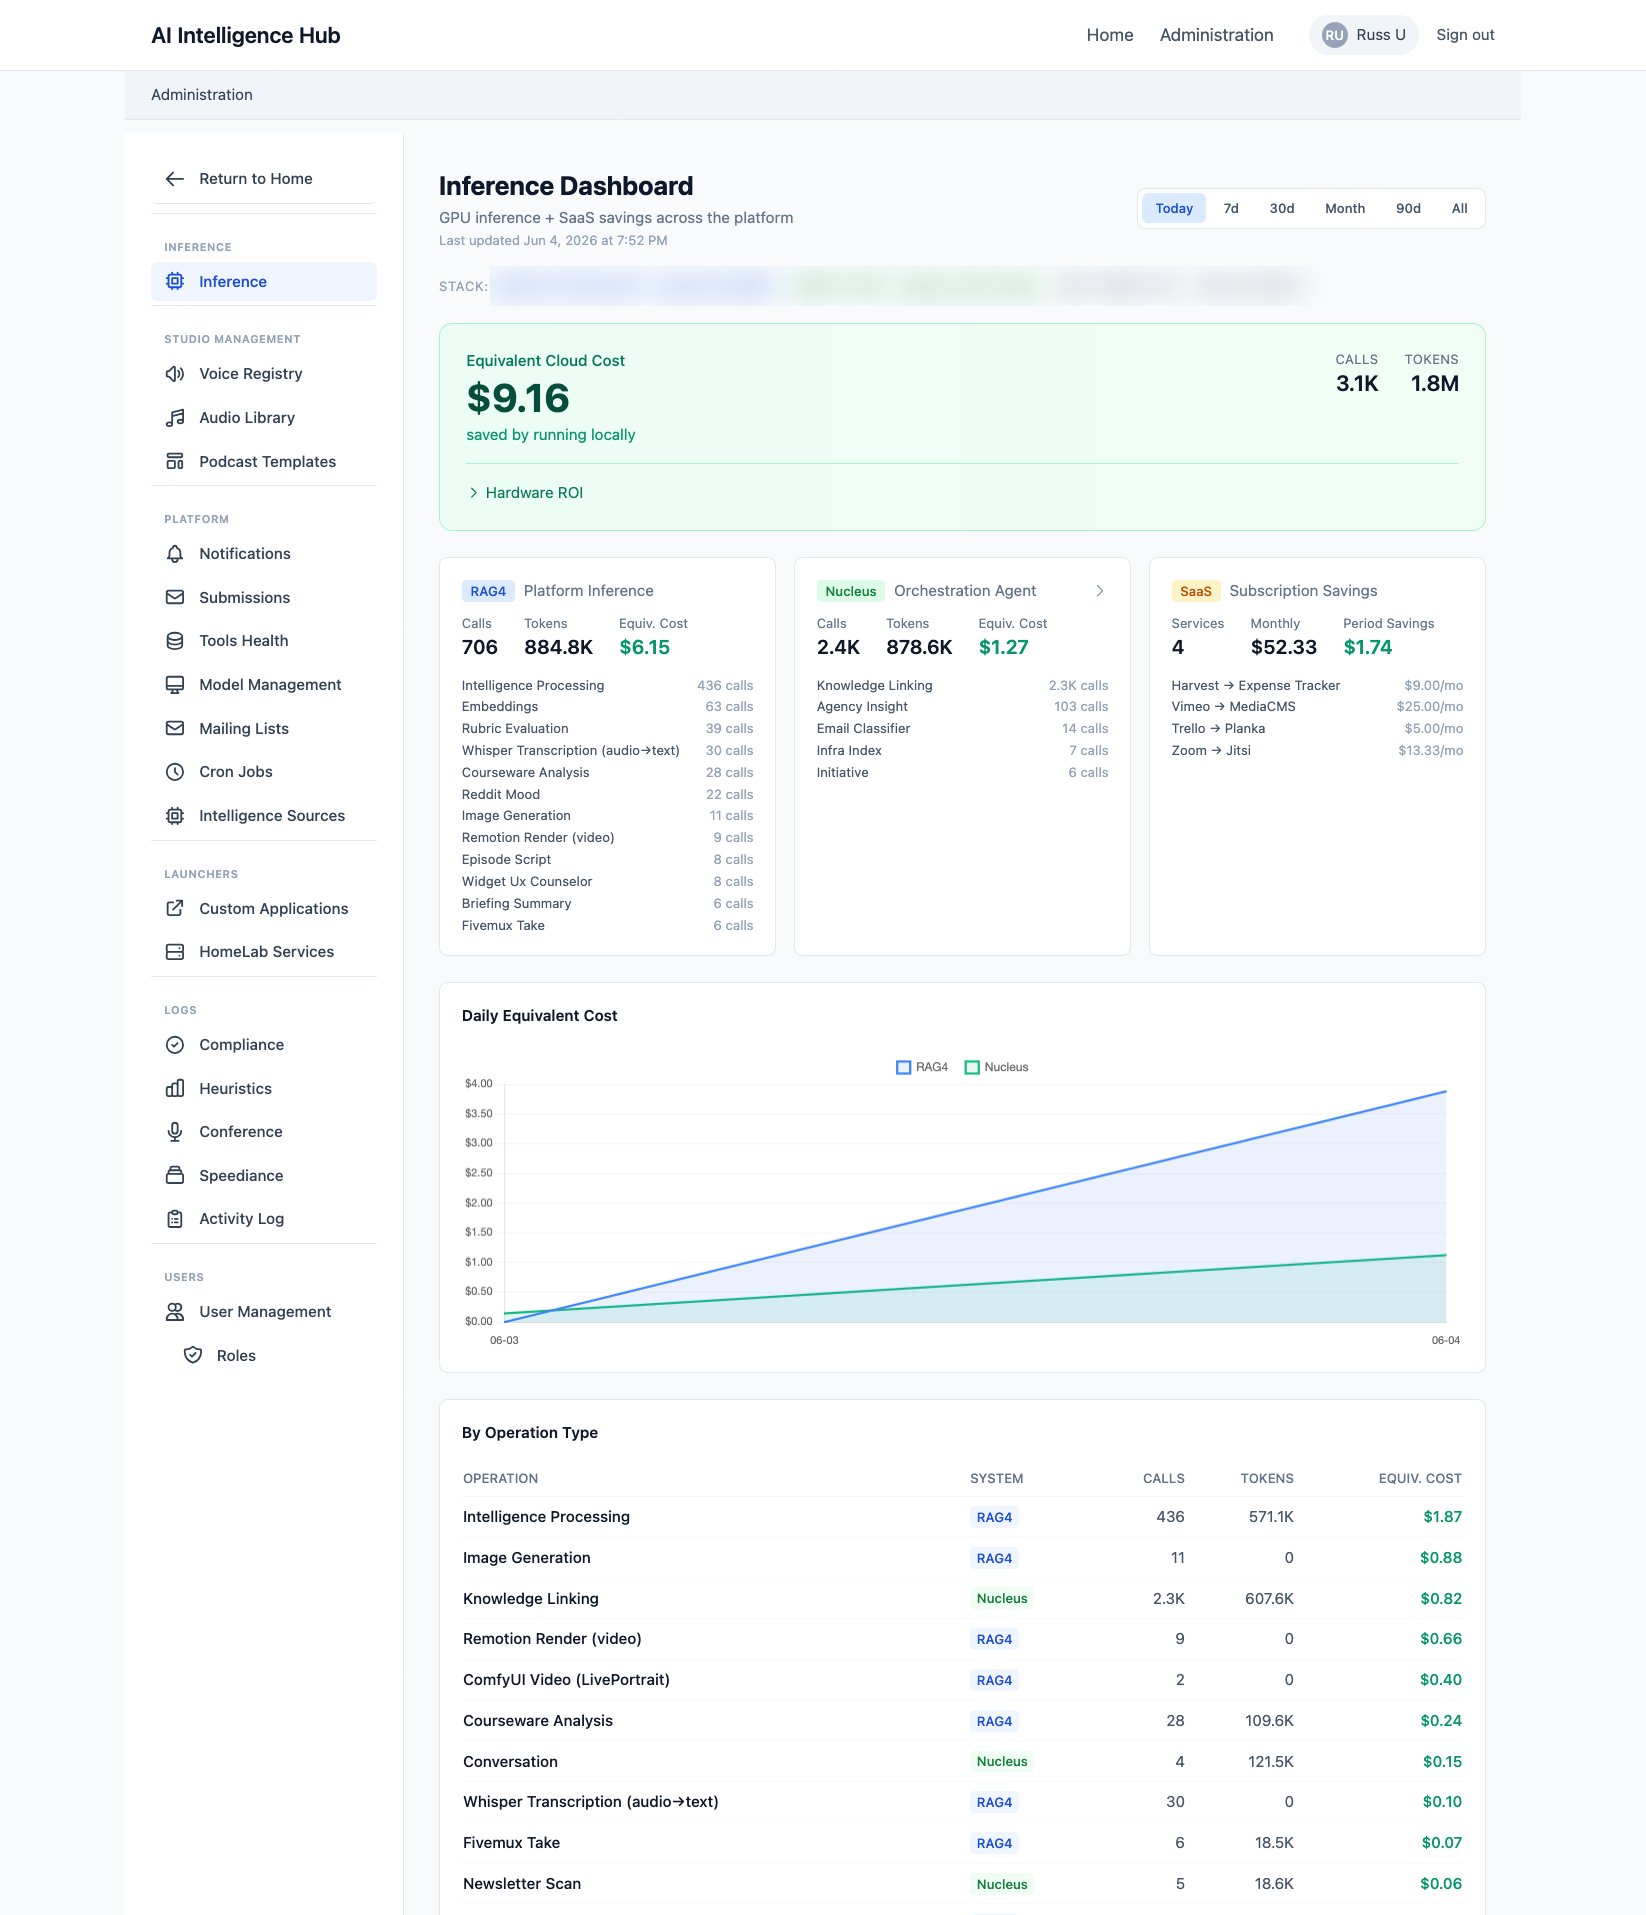1646x1915 pixels.
Task: Click the Intelligence Processing table row
Action: click(x=962, y=1517)
